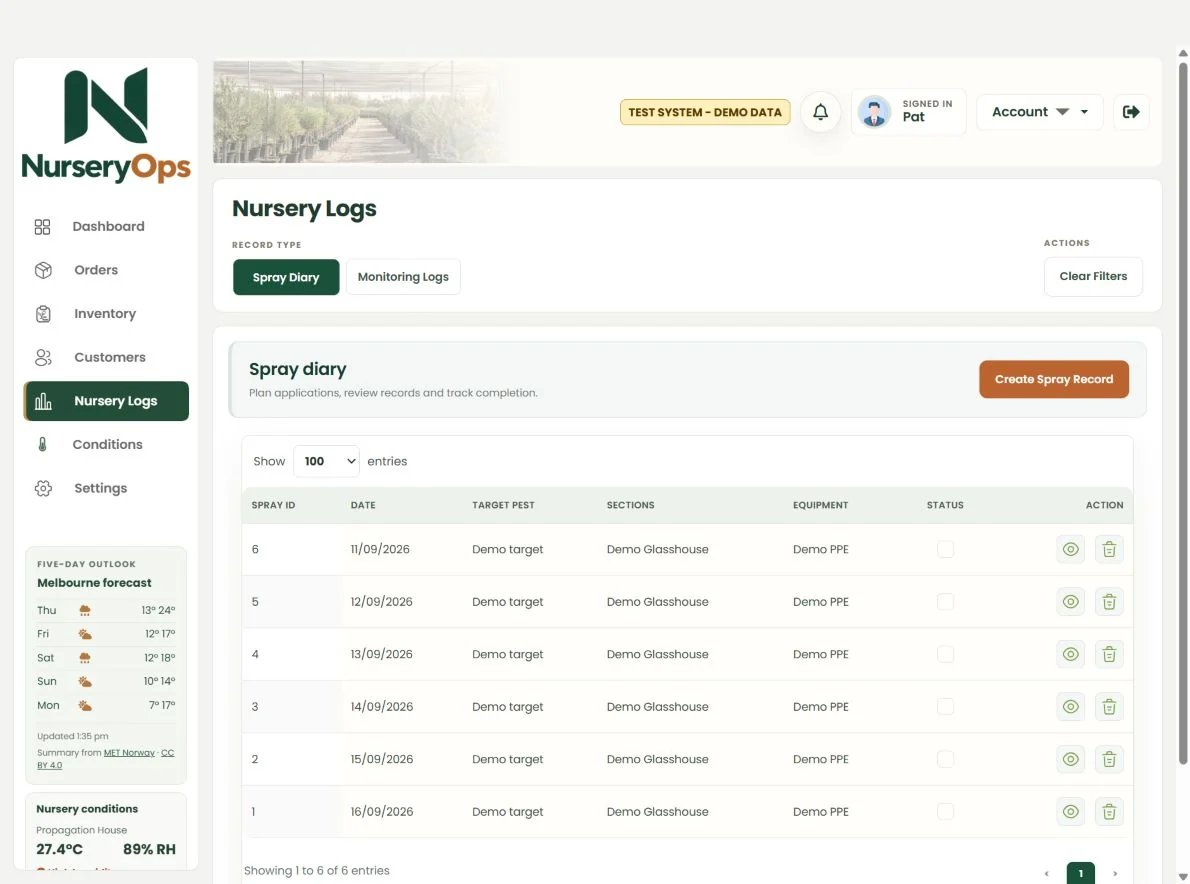Image resolution: width=1190 pixels, height=884 pixels.
Task: Click the NurseryOps logo
Action: tap(106, 126)
